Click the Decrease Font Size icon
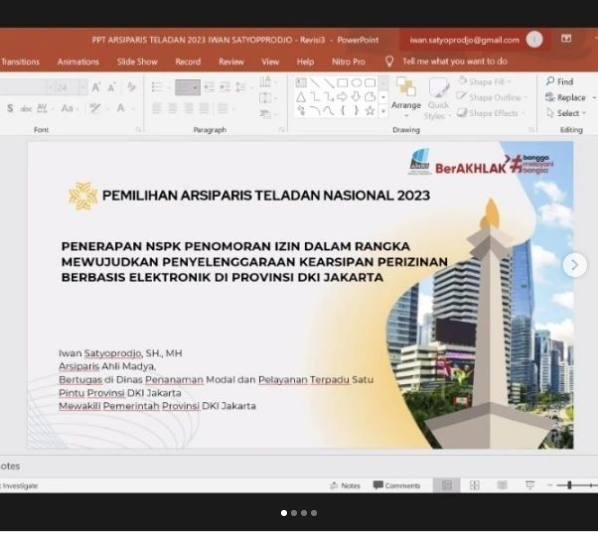The width and height of the screenshot is (598, 534). (111, 87)
